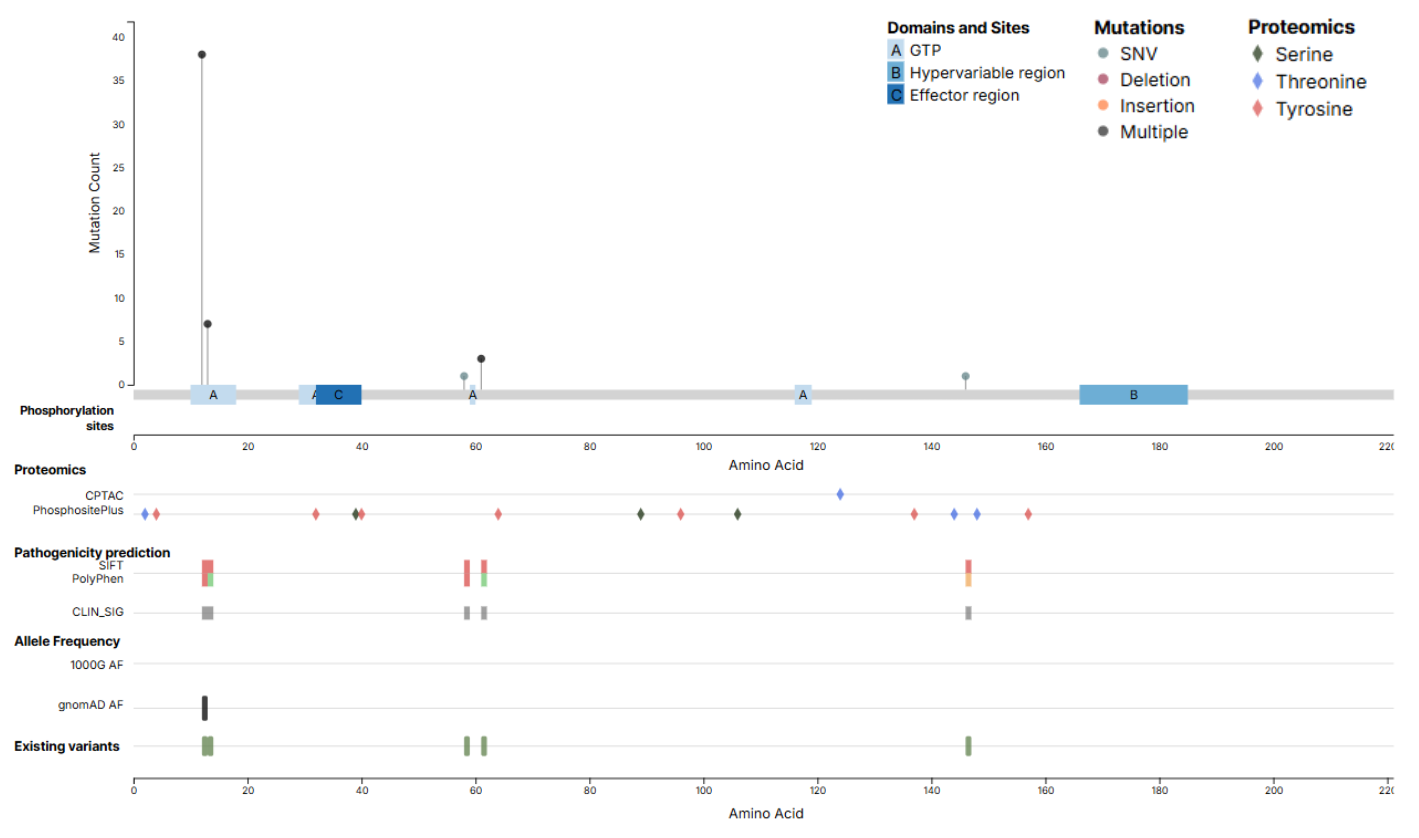
Task: Click the 'Mutations' legend heading
Action: [1139, 27]
